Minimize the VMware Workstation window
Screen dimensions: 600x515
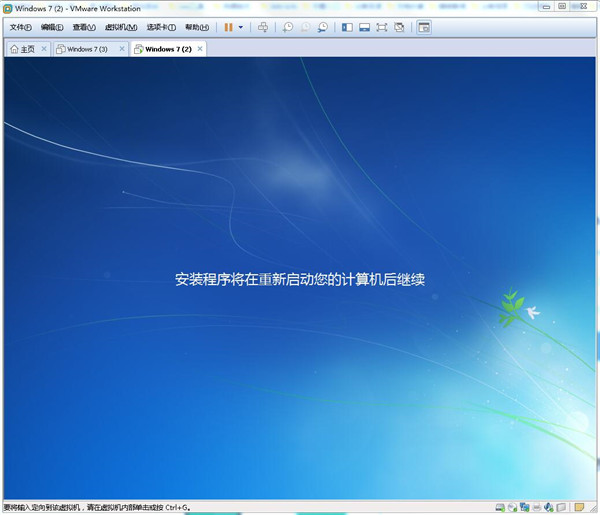(546, 7)
